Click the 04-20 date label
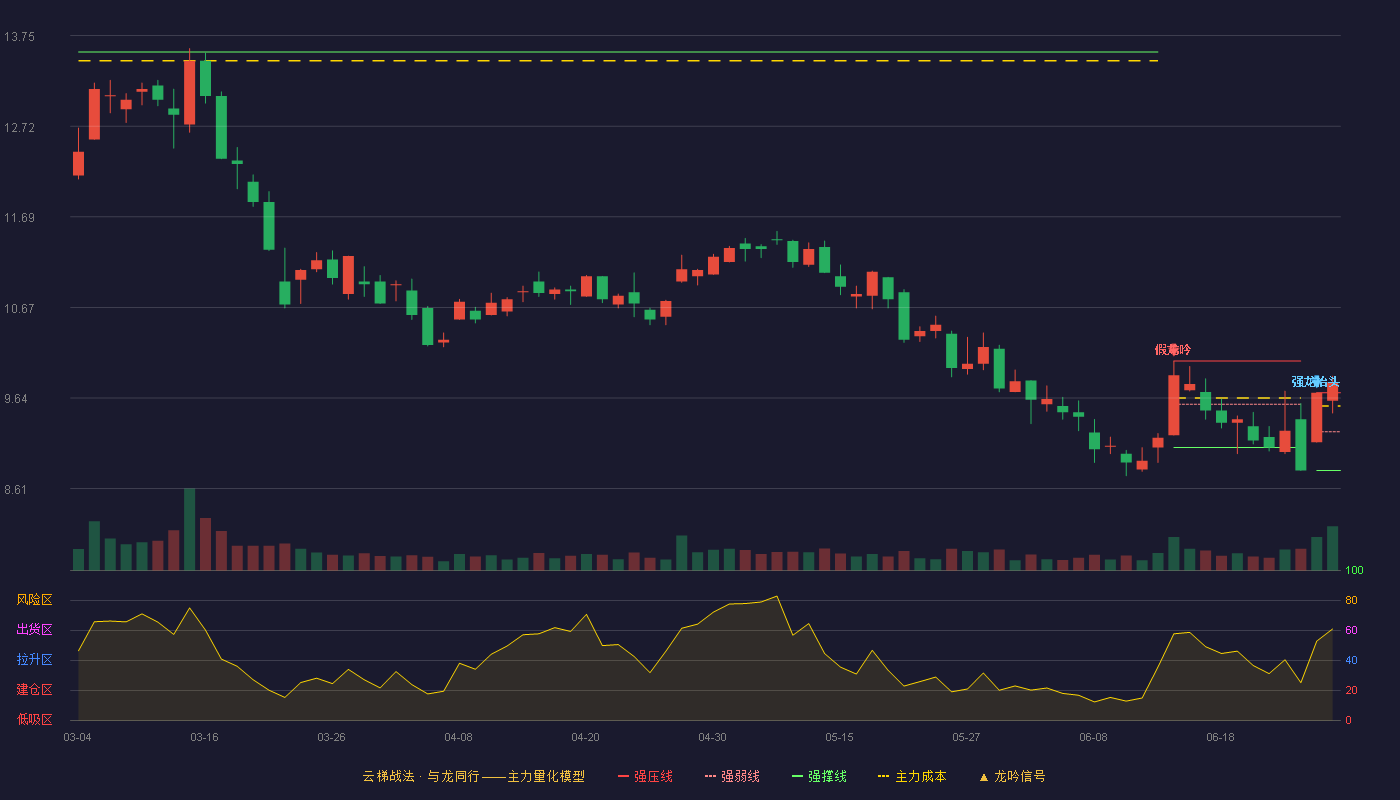The image size is (1400, 800). [x=585, y=737]
